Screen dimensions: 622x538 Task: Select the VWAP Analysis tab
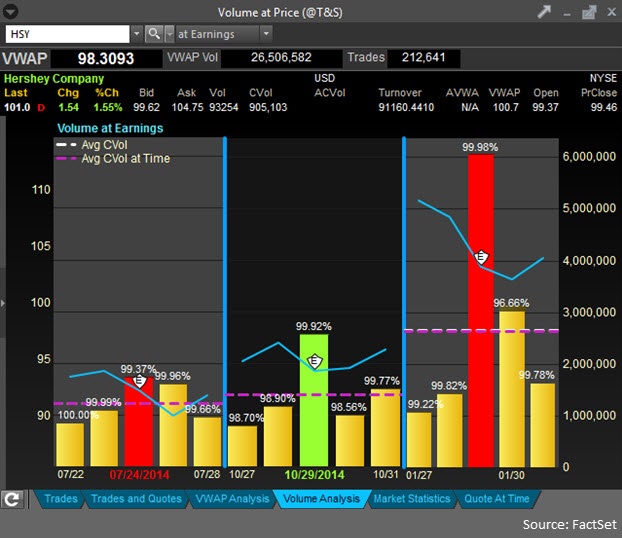pos(232,499)
